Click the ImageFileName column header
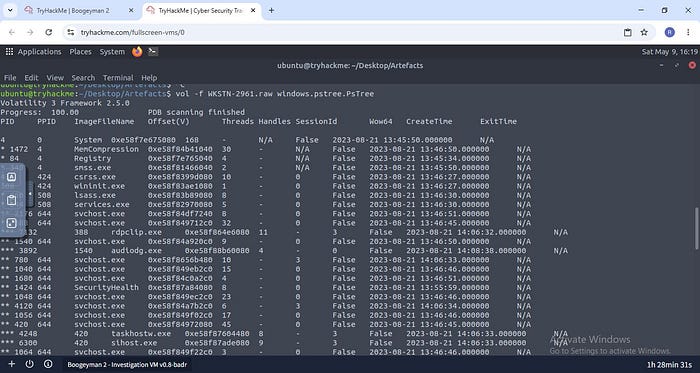Screen dimensions: 700x373 (x=104, y=121)
